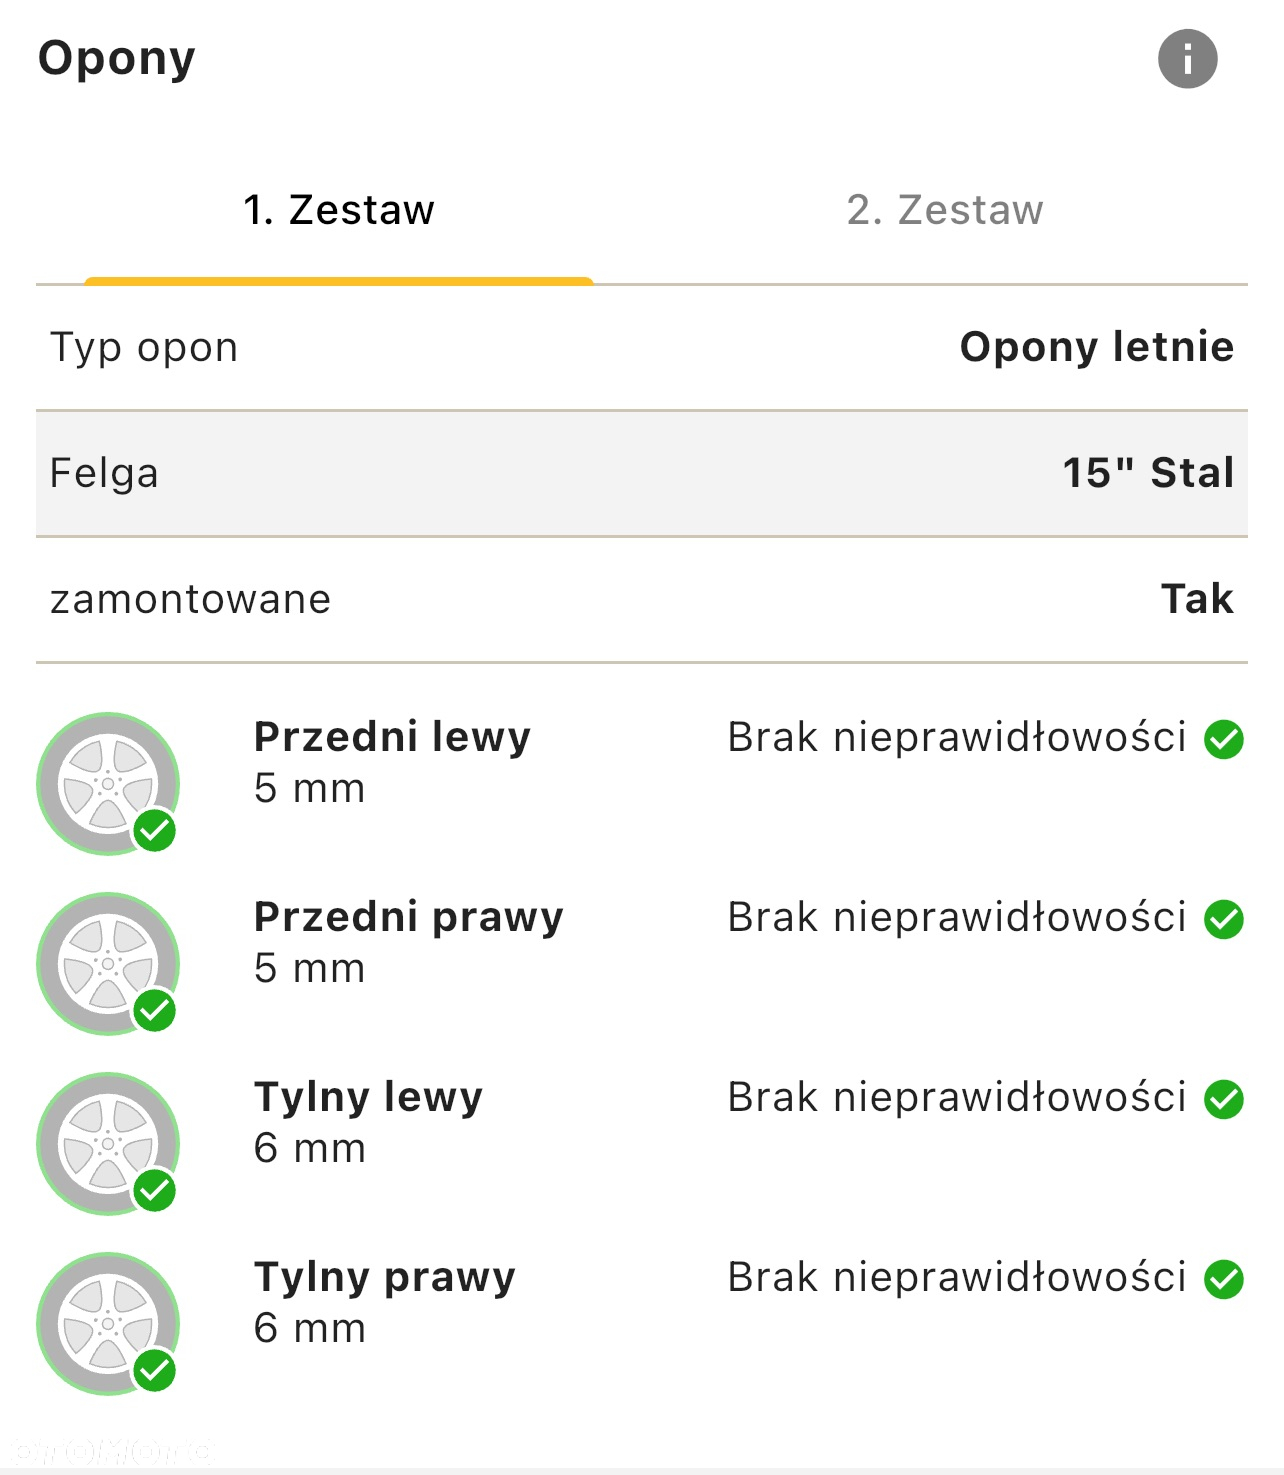
Task: Click green checkmark beside Tylny lewy status
Action: coord(1224,1100)
